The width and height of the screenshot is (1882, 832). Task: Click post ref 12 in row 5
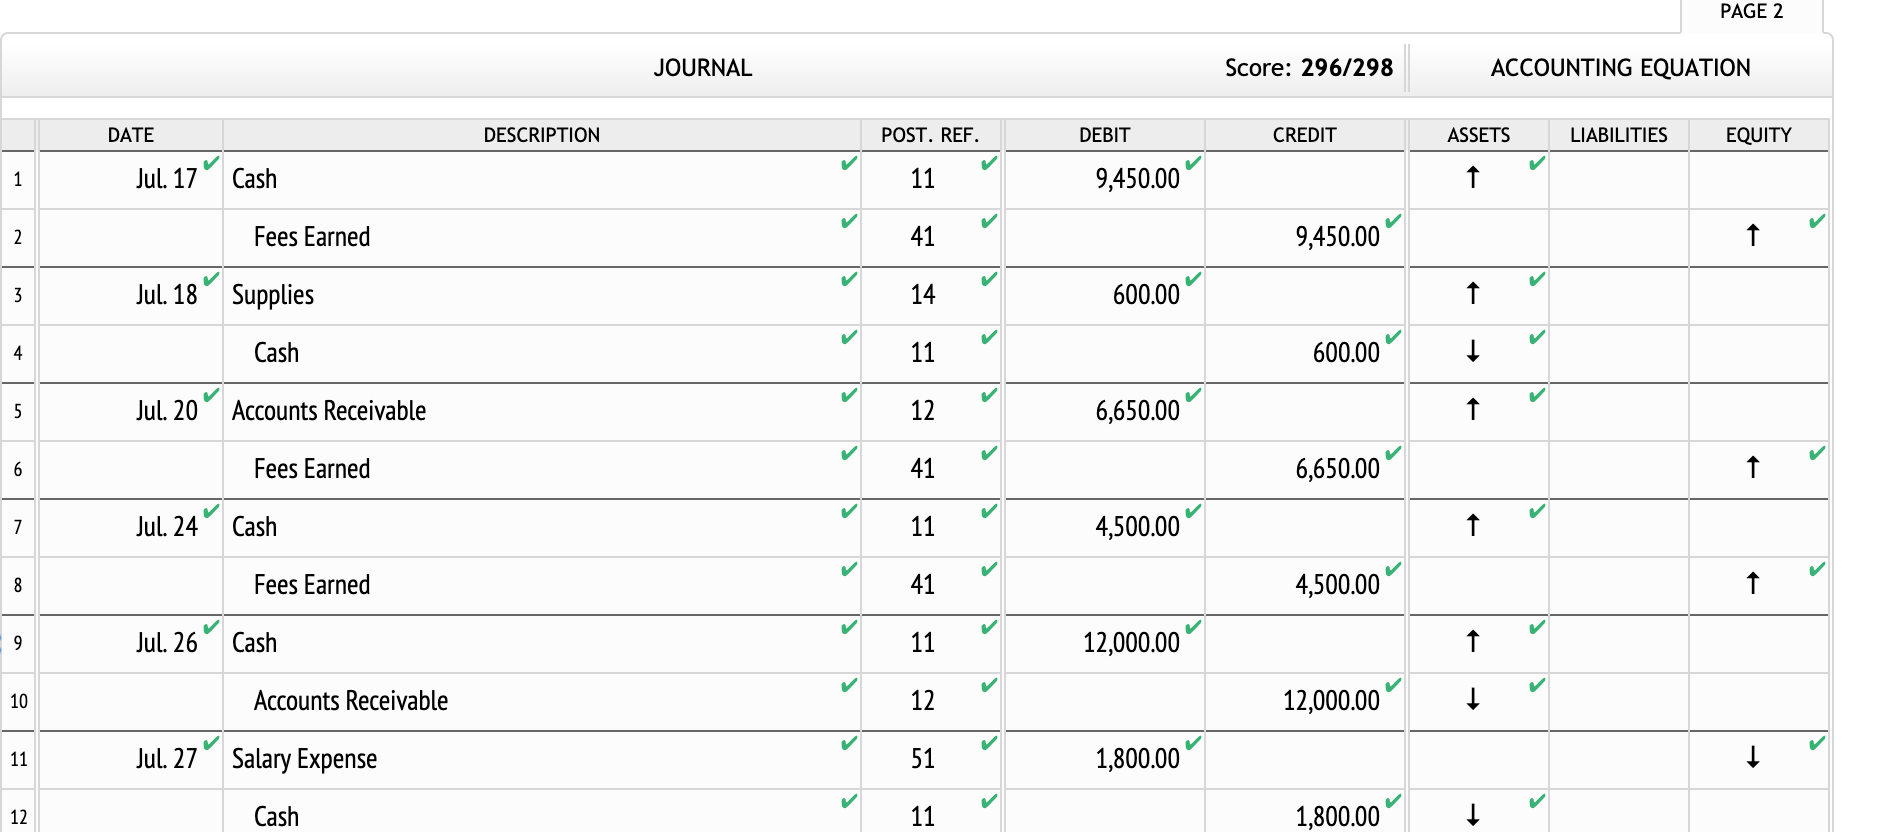tap(922, 411)
